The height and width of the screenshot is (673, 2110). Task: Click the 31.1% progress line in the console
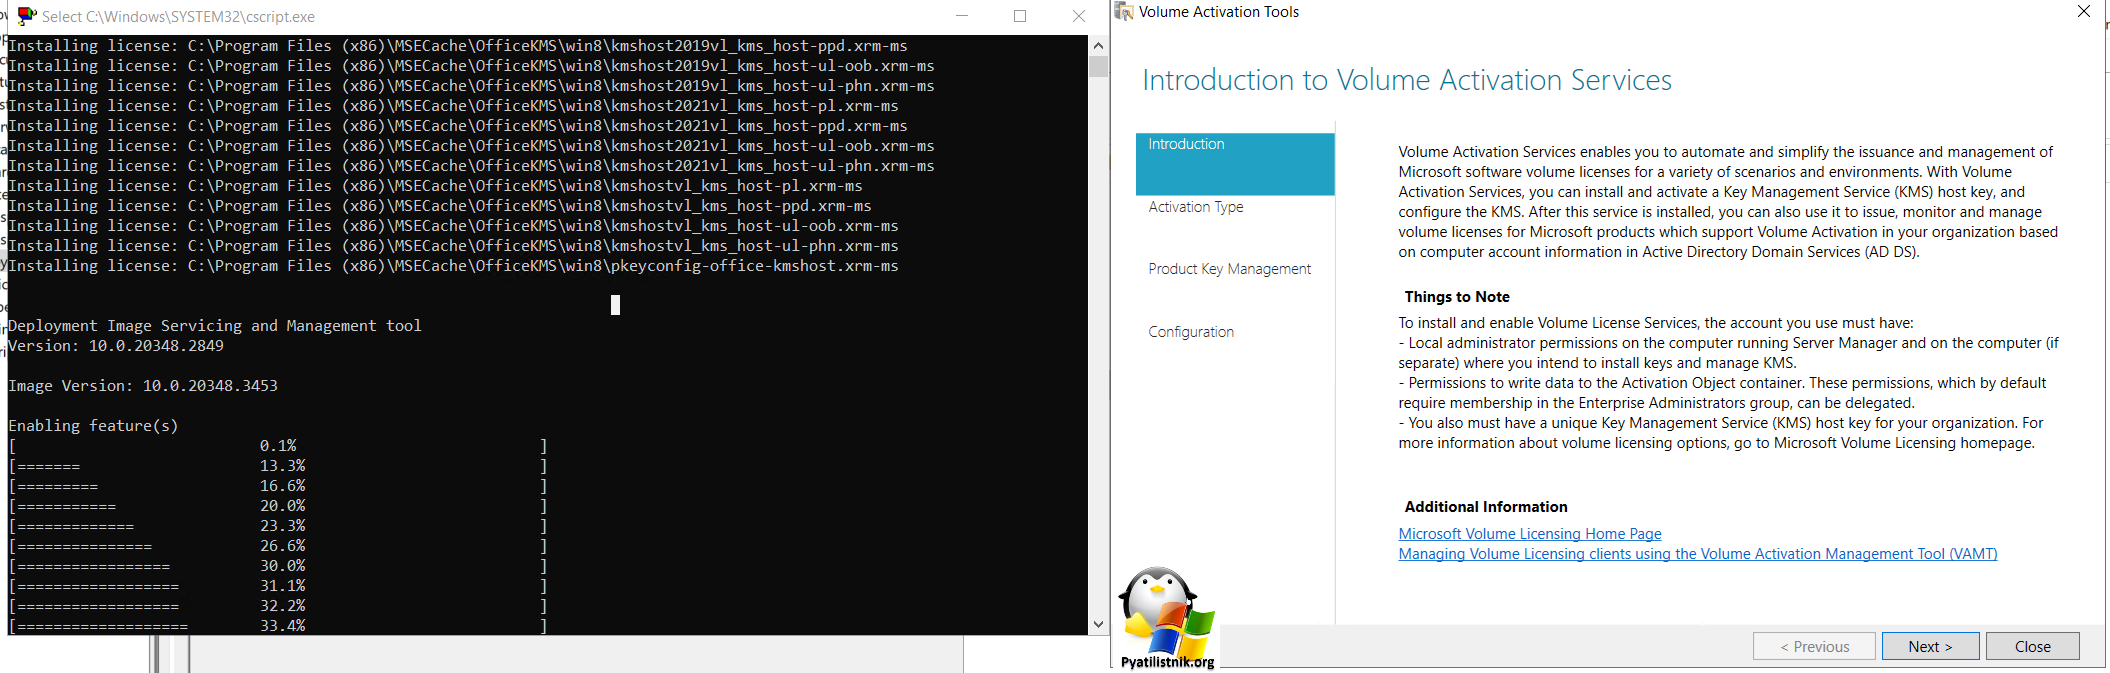(278, 586)
